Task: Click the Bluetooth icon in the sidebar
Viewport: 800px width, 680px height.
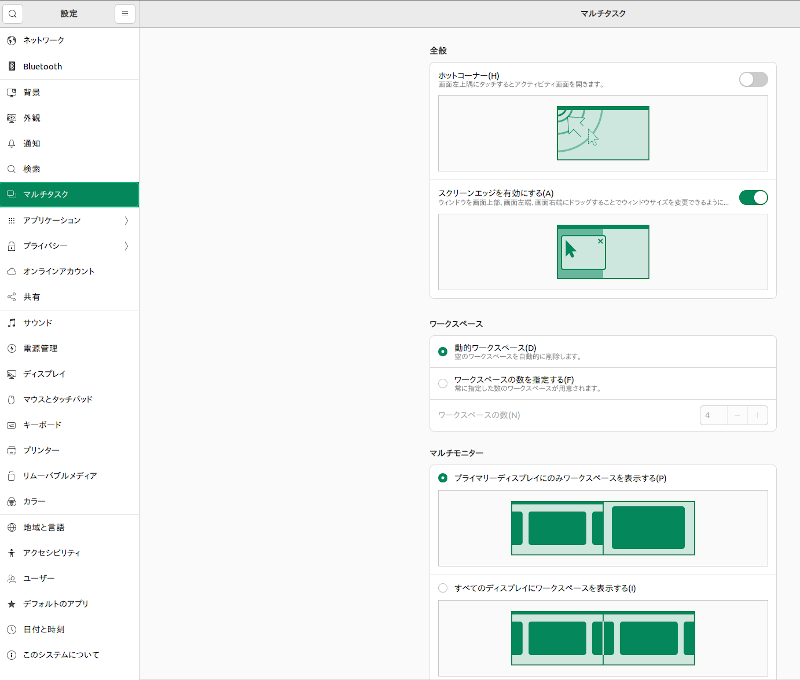Action: tap(12, 66)
